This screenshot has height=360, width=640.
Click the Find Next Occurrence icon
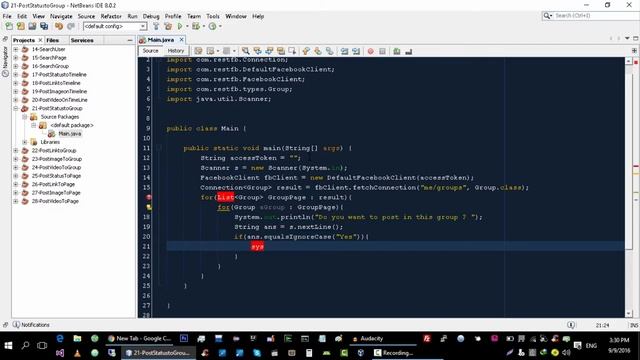(x=269, y=51)
